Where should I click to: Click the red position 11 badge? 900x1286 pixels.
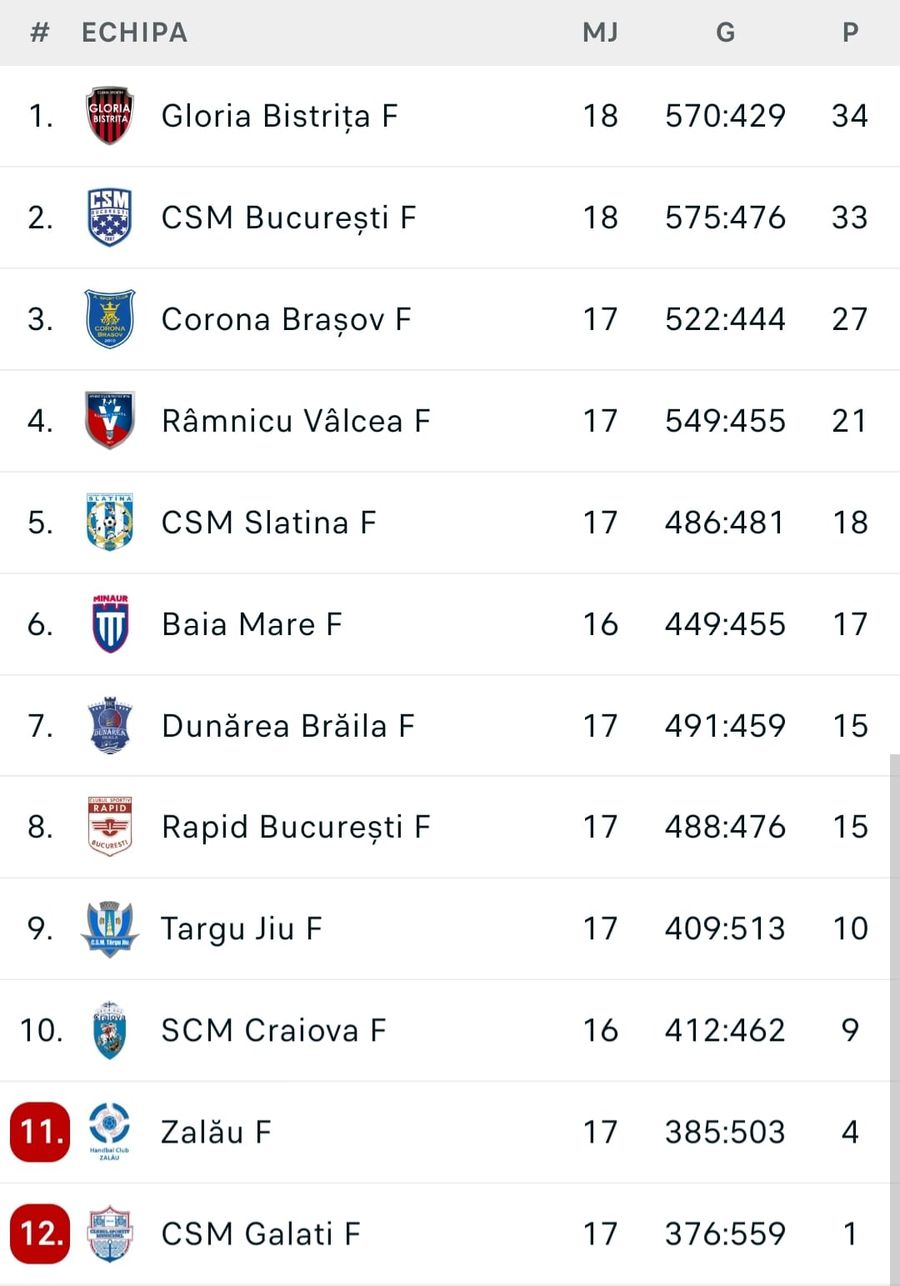tap(40, 1132)
